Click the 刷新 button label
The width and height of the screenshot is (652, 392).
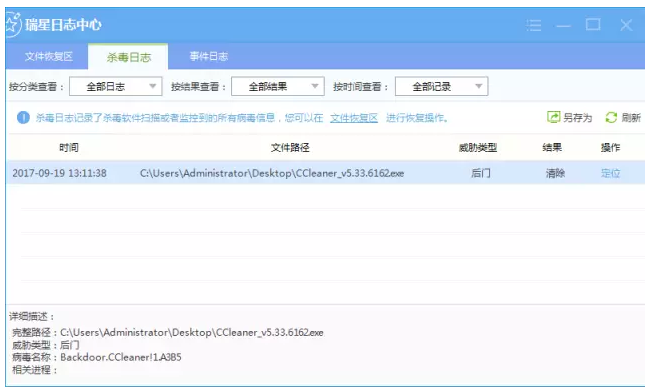[631, 118]
